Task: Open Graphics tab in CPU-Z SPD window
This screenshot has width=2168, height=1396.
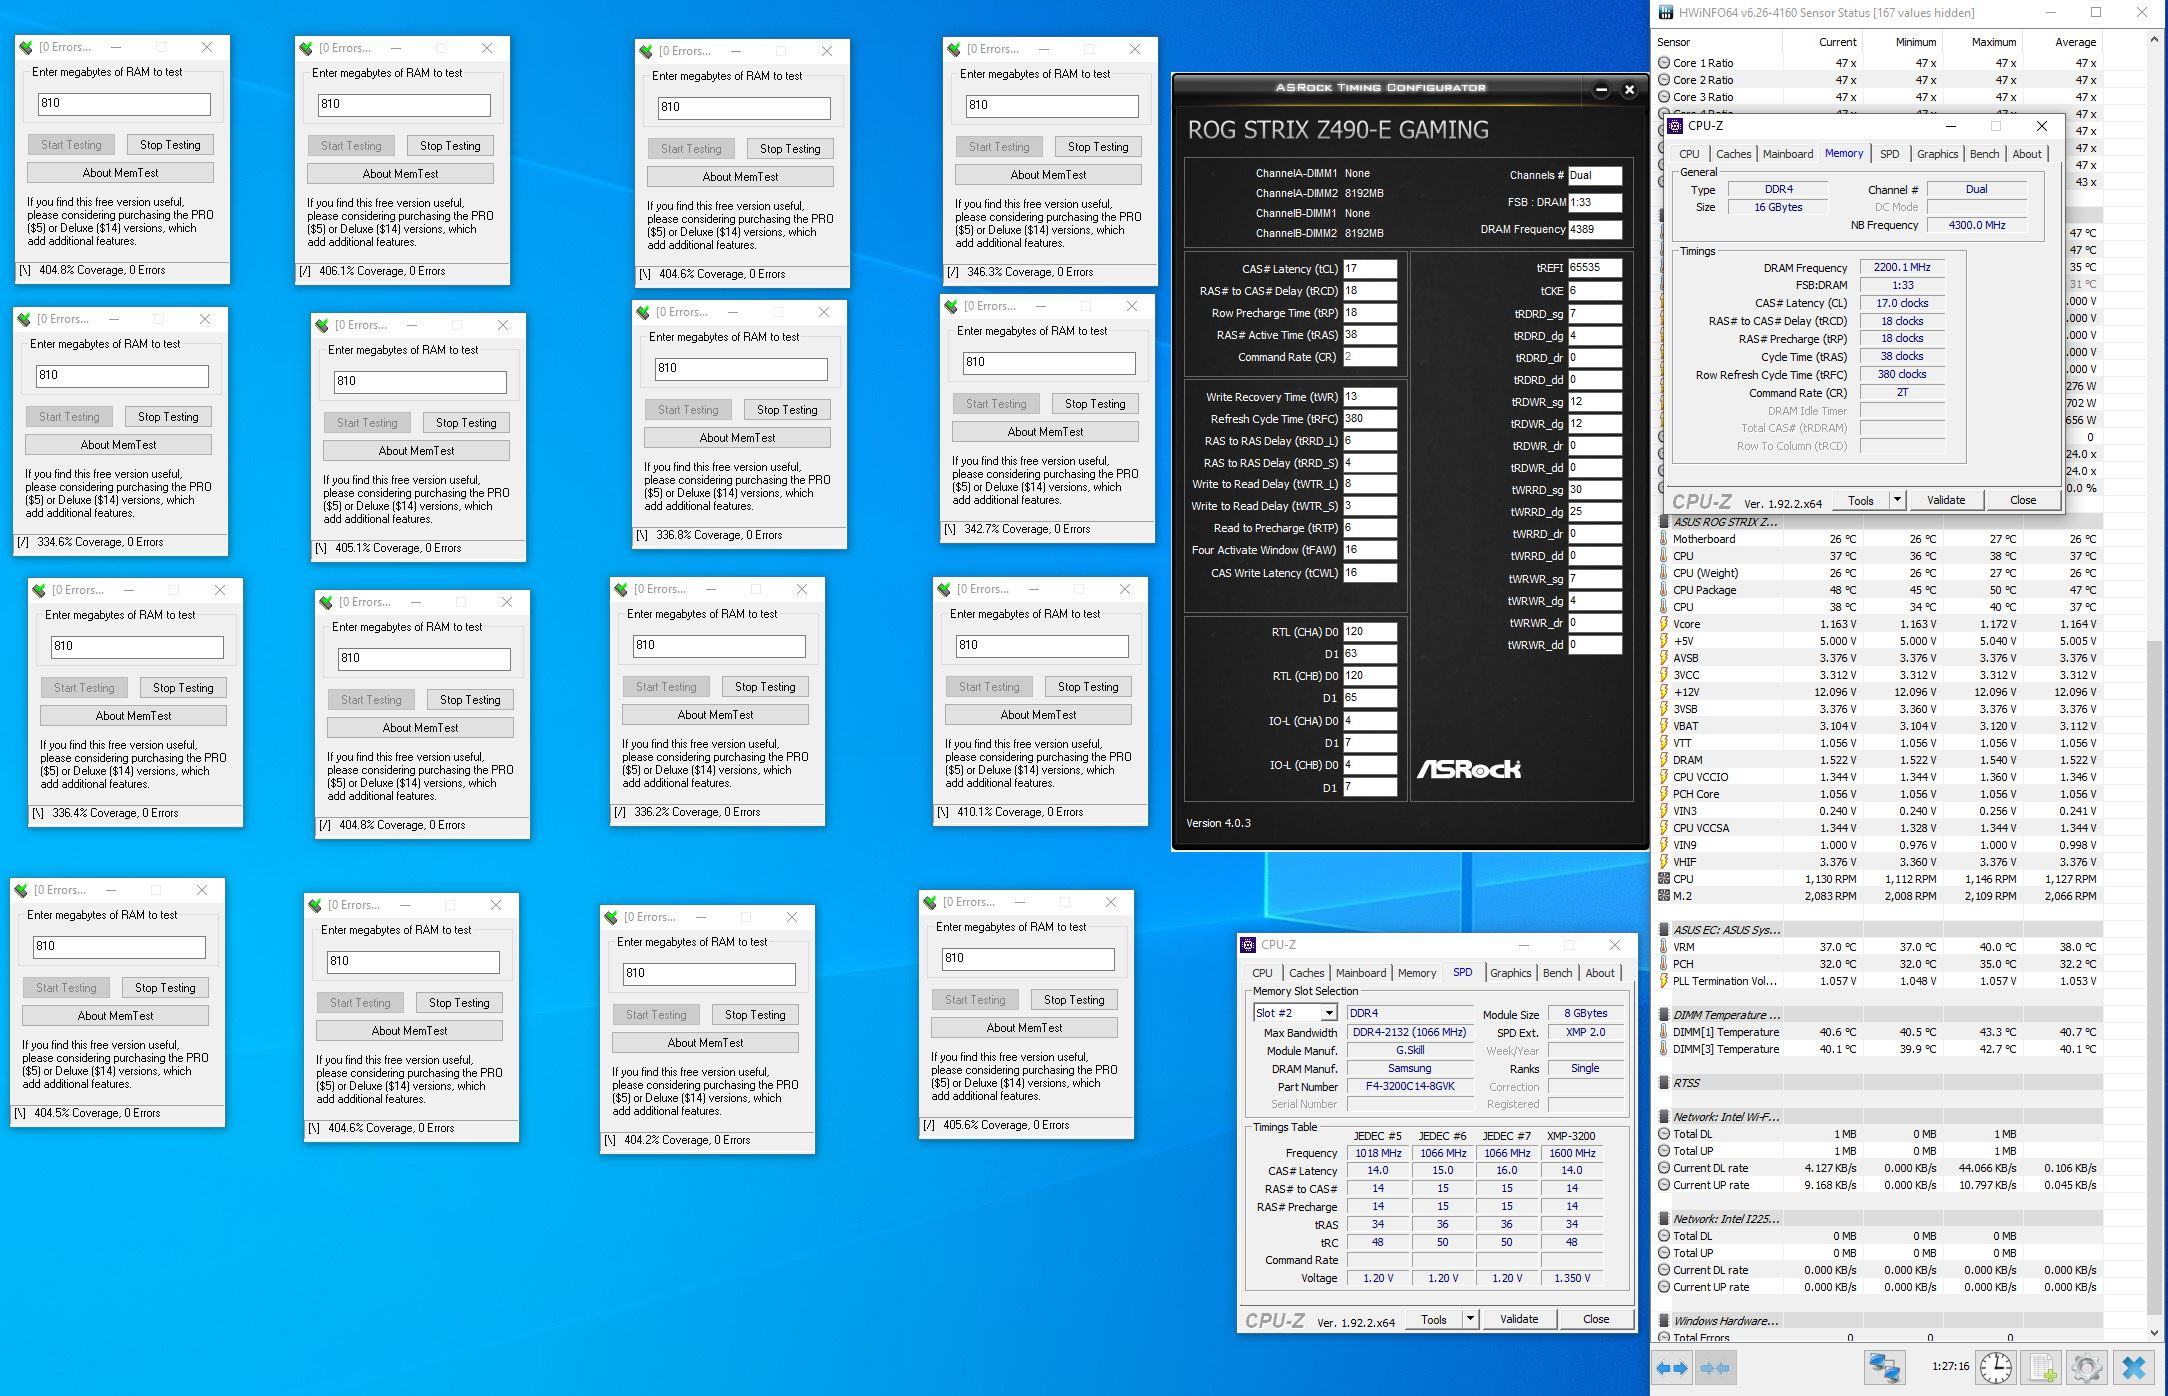Action: point(1510,973)
